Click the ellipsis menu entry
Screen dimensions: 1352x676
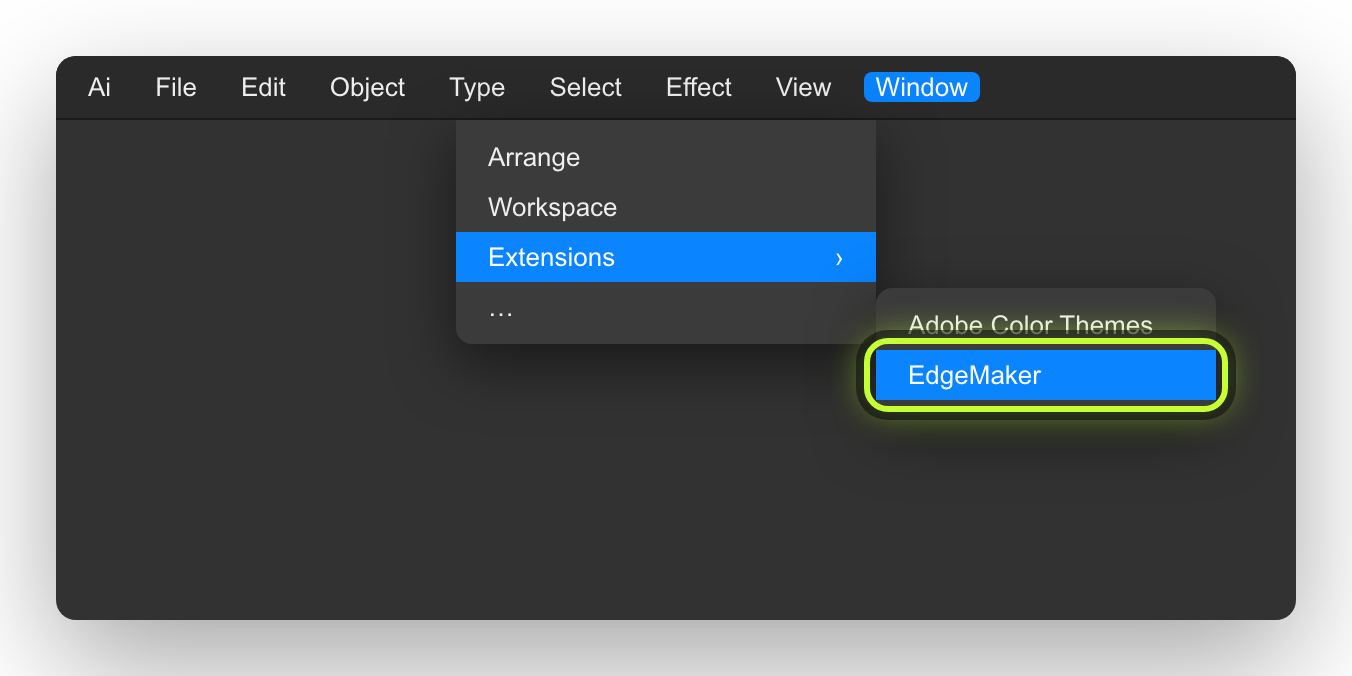coord(666,309)
